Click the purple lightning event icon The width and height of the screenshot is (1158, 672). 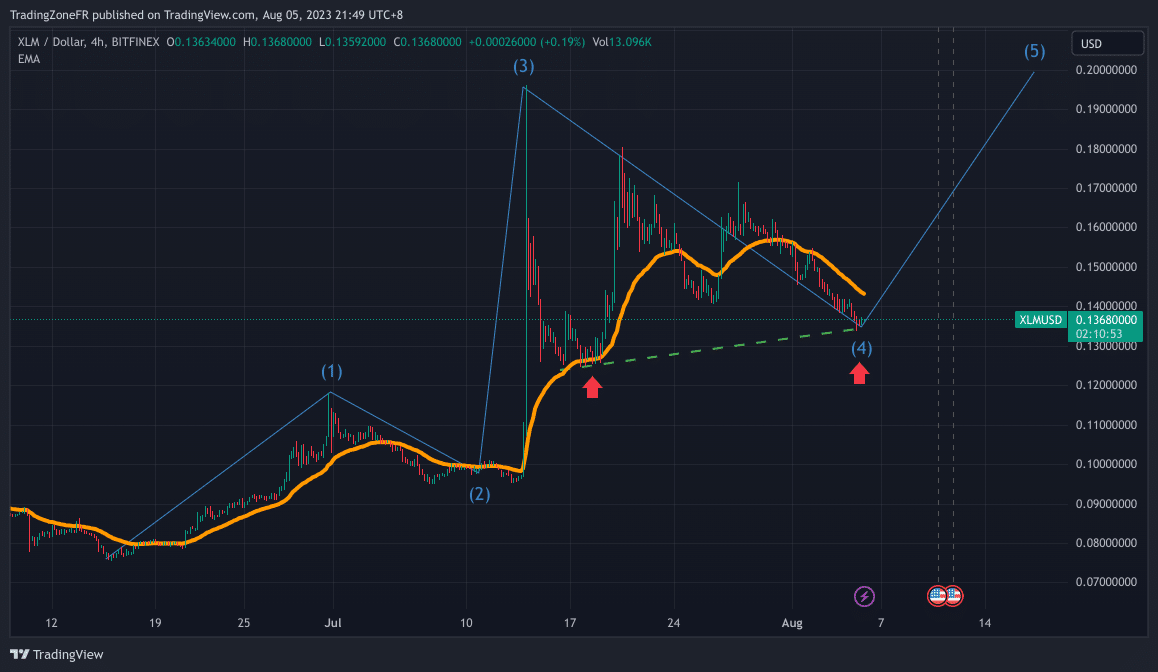[864, 596]
